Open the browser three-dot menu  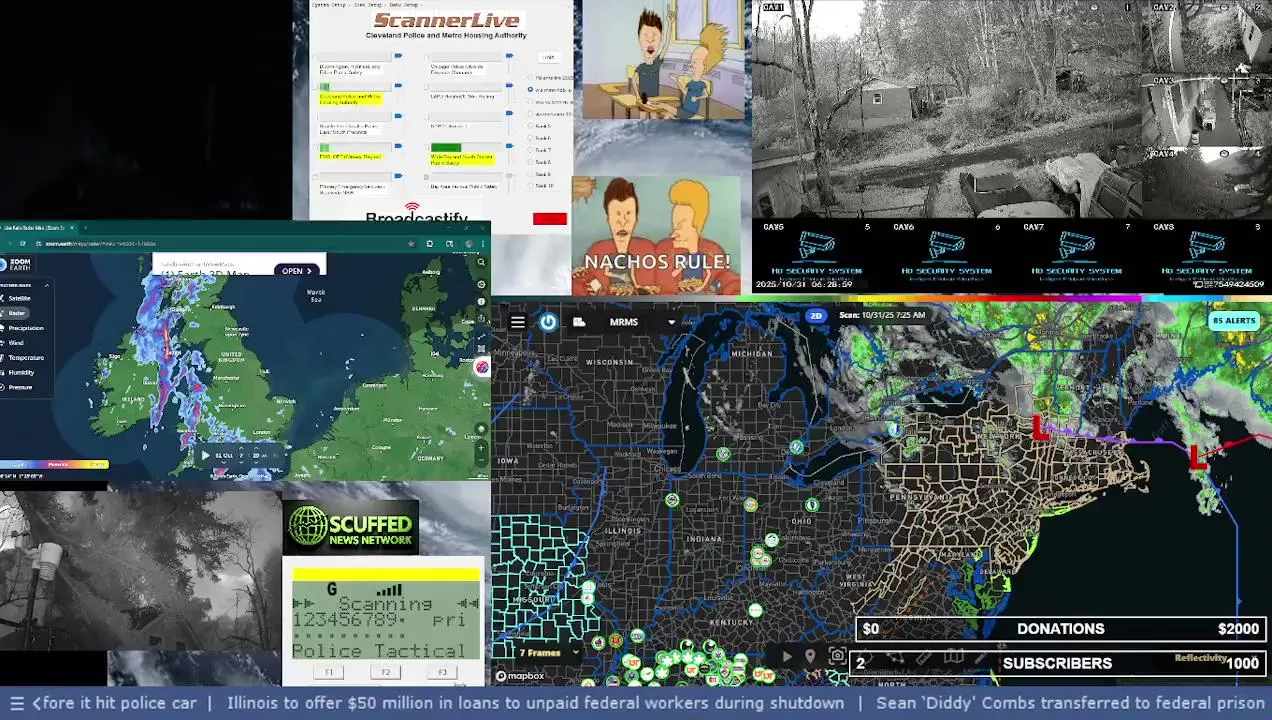tap(482, 243)
